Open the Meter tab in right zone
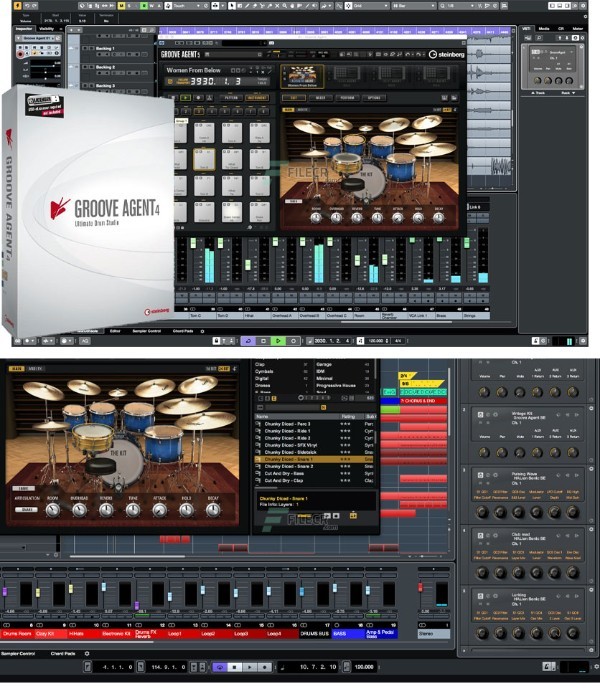This screenshot has height=694, width=600. click(577, 28)
